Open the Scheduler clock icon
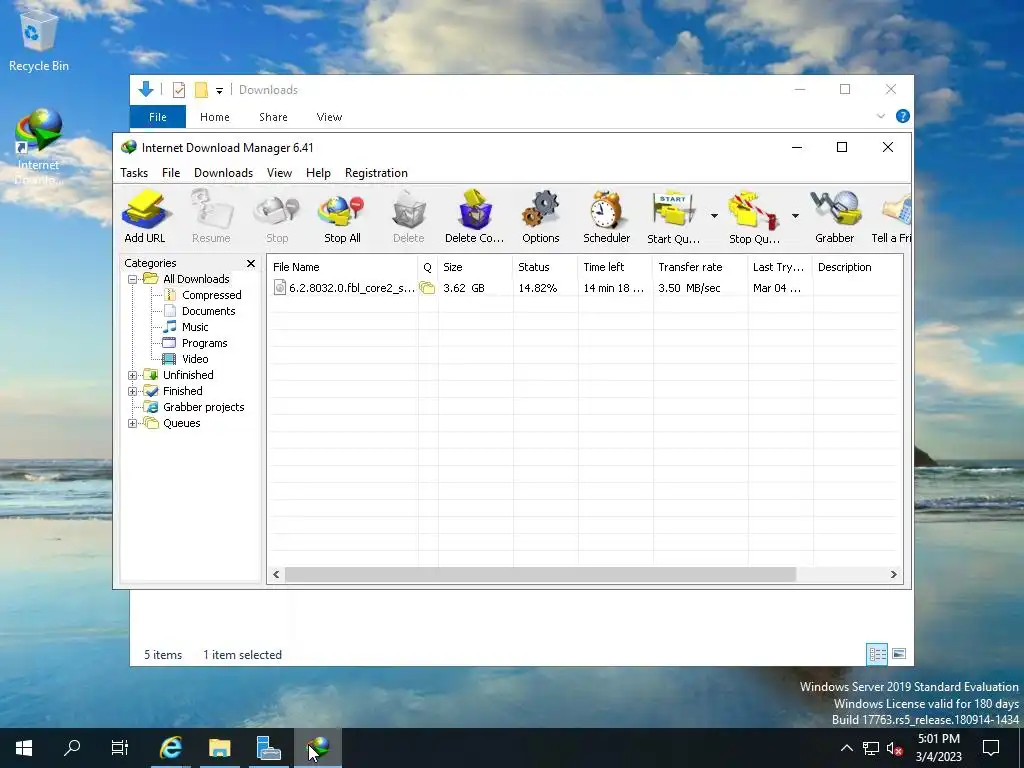The image size is (1024, 768). coord(606,217)
